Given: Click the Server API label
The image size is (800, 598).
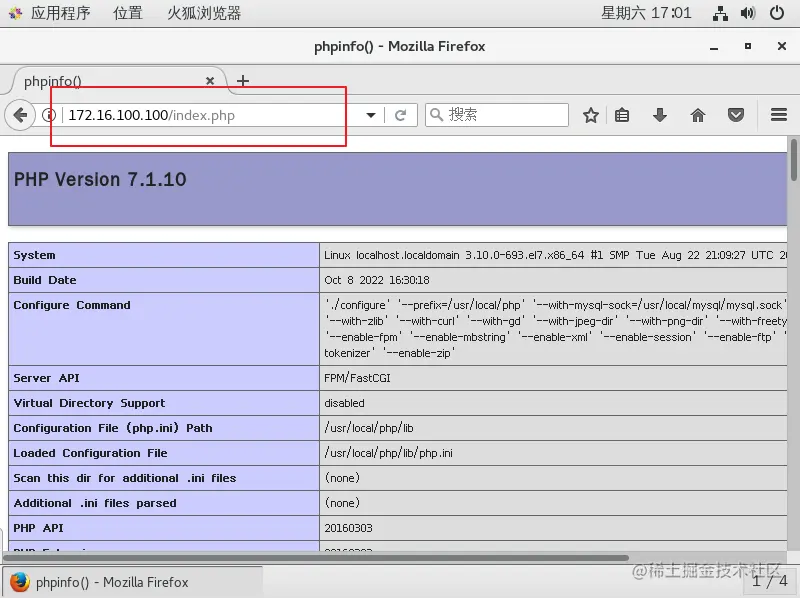Looking at the screenshot, I should click(x=46, y=378).
